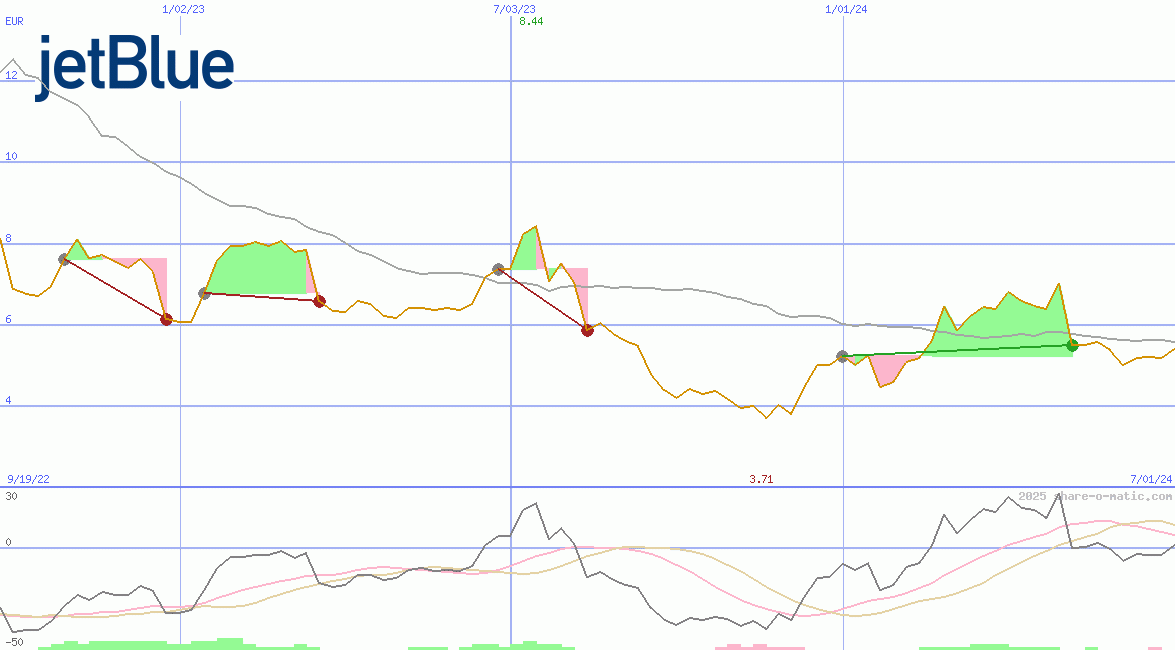Select the green exit marker of the winning trade
Image resolution: width=1175 pixels, height=650 pixels.
(1072, 345)
